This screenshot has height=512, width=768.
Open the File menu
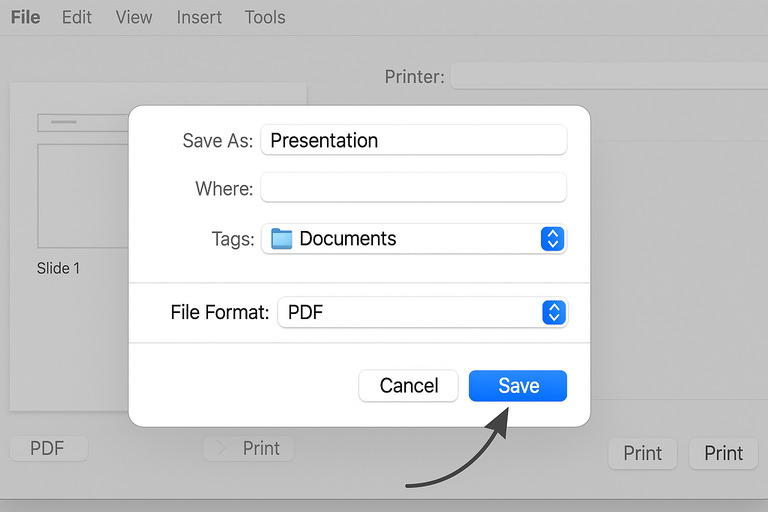click(x=25, y=17)
